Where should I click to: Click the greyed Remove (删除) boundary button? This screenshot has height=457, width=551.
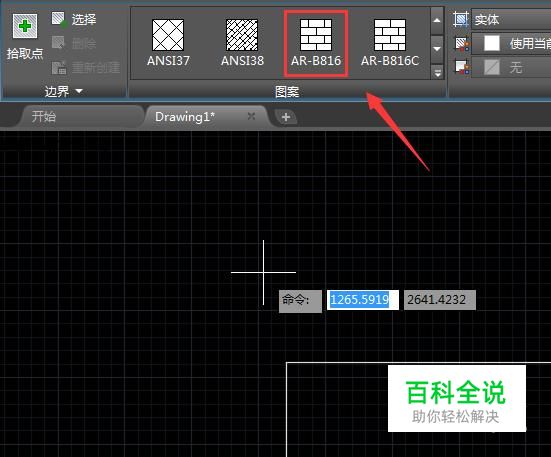[x=73, y=43]
